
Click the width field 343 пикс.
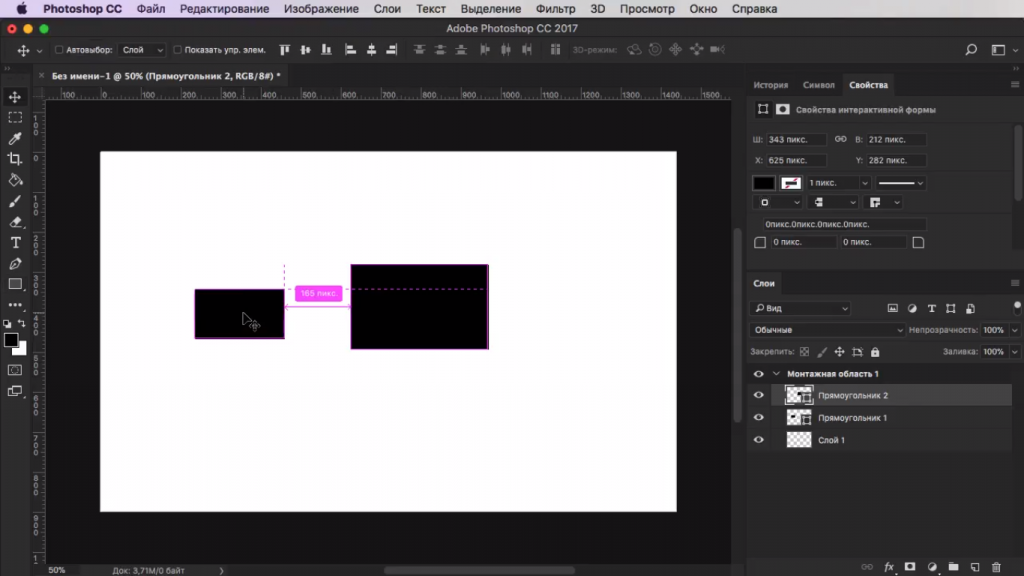click(x=796, y=140)
